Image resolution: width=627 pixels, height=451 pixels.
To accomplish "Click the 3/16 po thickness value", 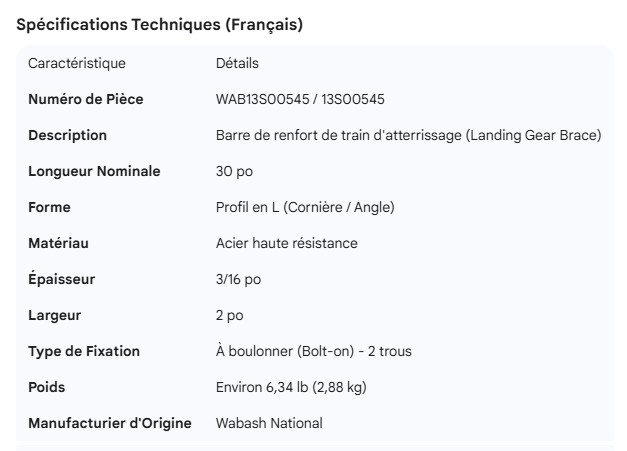I will [x=238, y=279].
